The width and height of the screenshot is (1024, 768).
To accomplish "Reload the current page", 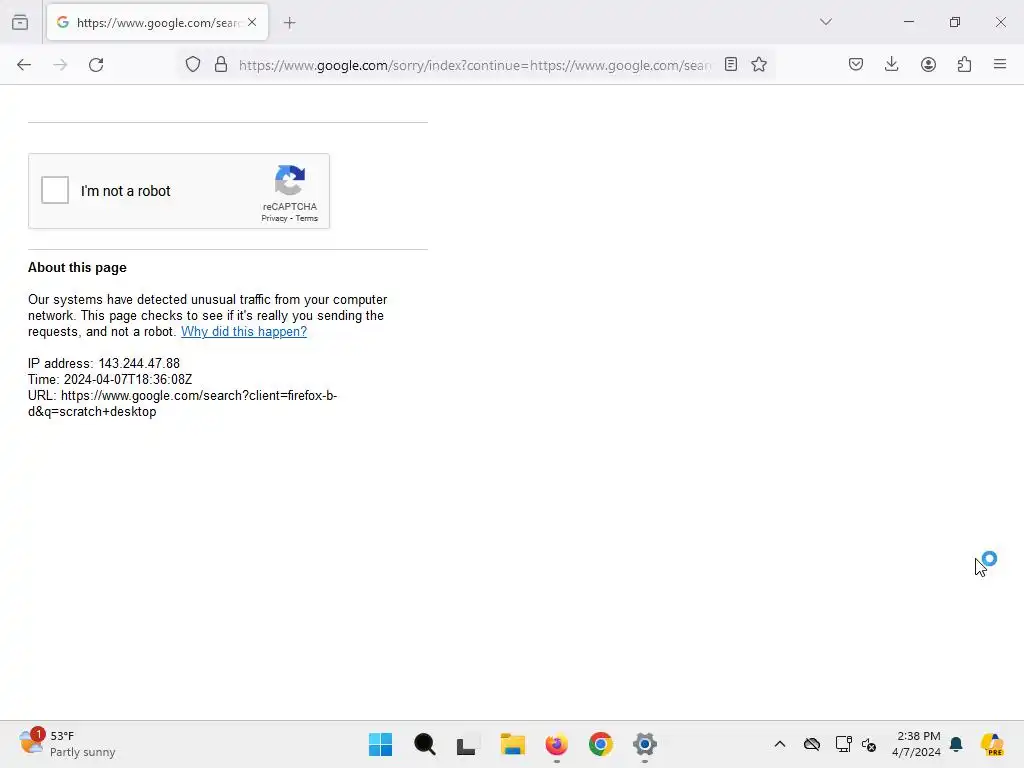I will click(96, 65).
